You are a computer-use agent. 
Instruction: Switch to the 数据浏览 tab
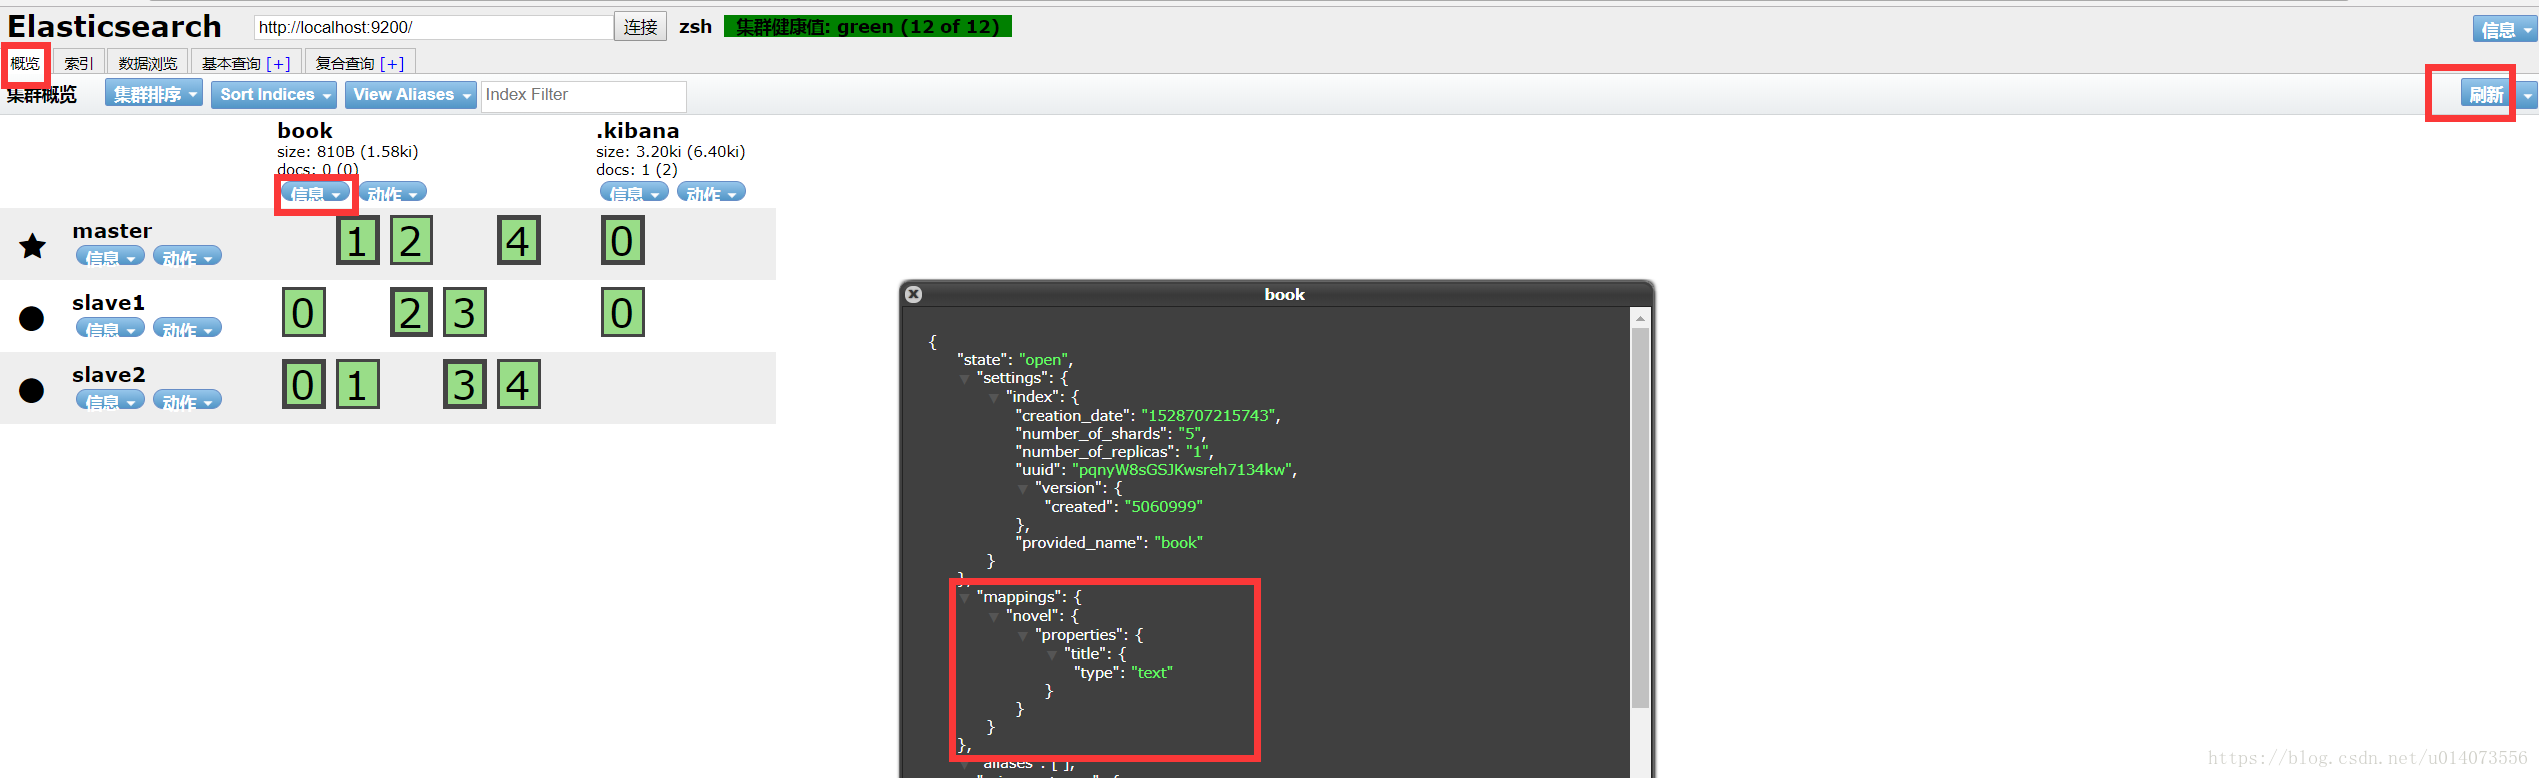click(148, 63)
